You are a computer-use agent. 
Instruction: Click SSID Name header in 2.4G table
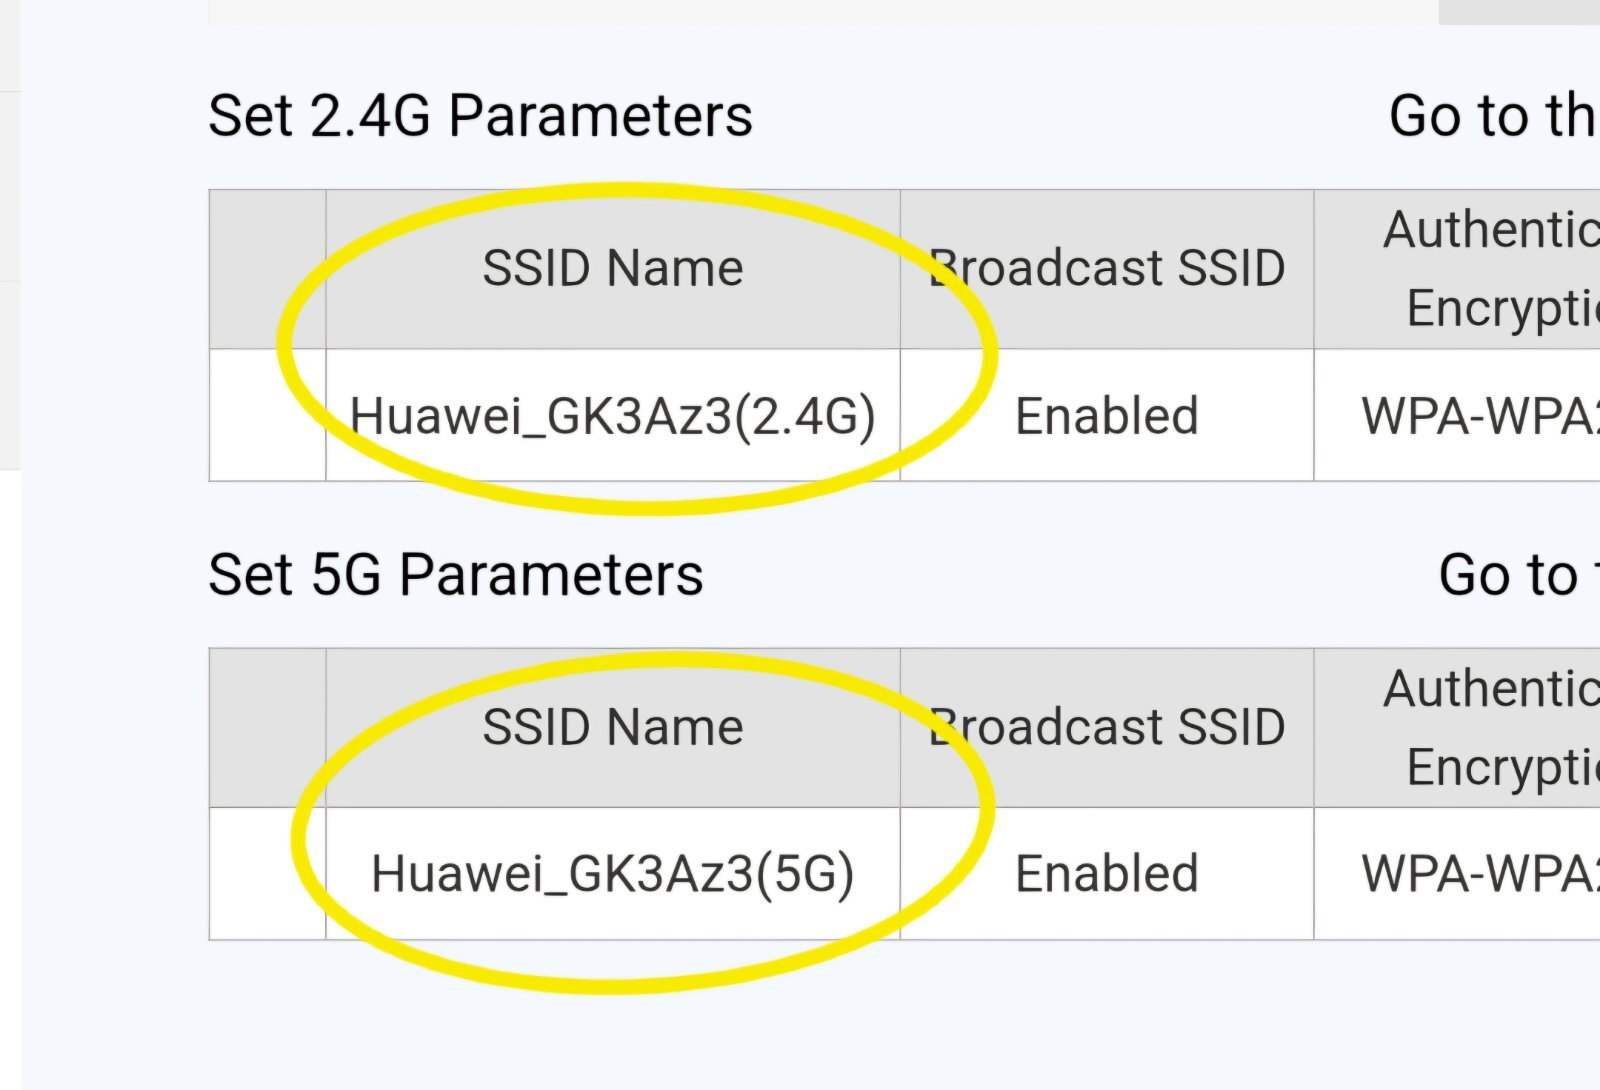tap(612, 269)
